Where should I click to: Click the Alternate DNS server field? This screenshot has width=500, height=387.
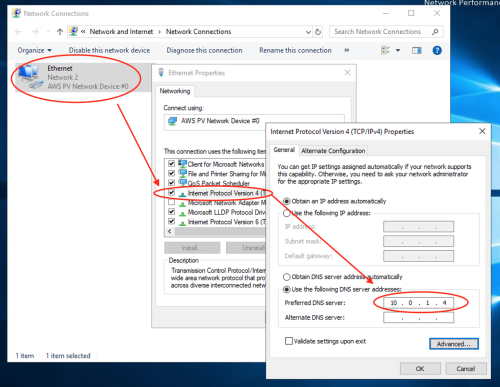click(418, 317)
